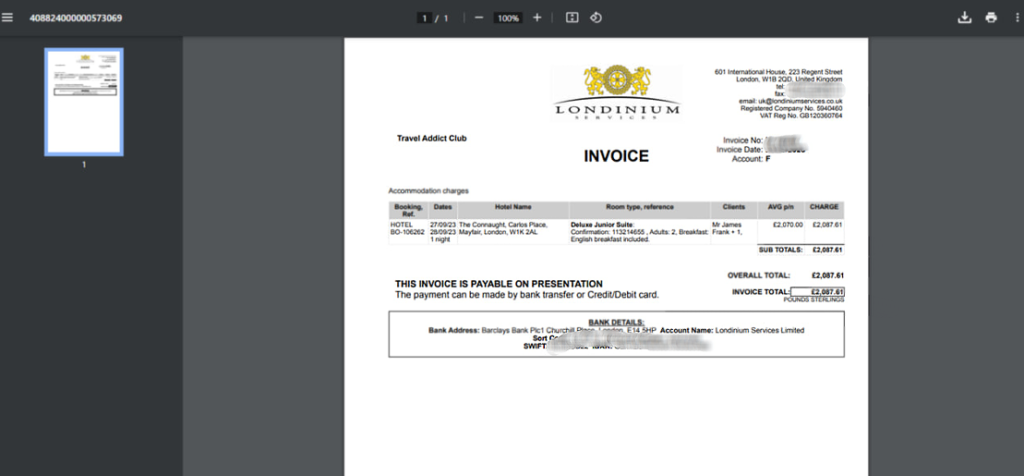This screenshot has width=1024, height=476.
Task: Select the page 1 thumbnail
Action: (84, 102)
